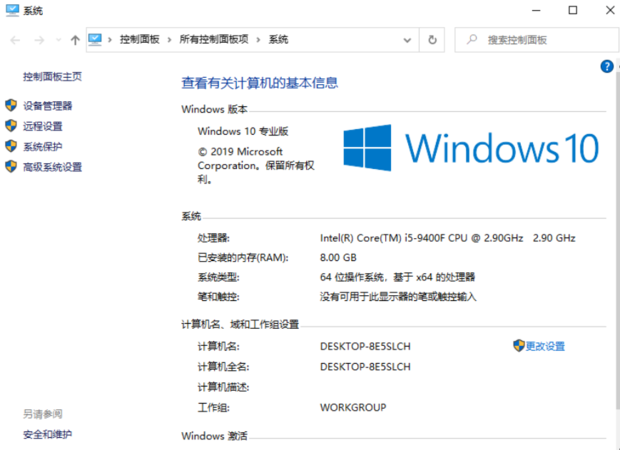The image size is (620, 450).
Task: Click Windows 10 专业版 edition text
Action: coord(243,131)
